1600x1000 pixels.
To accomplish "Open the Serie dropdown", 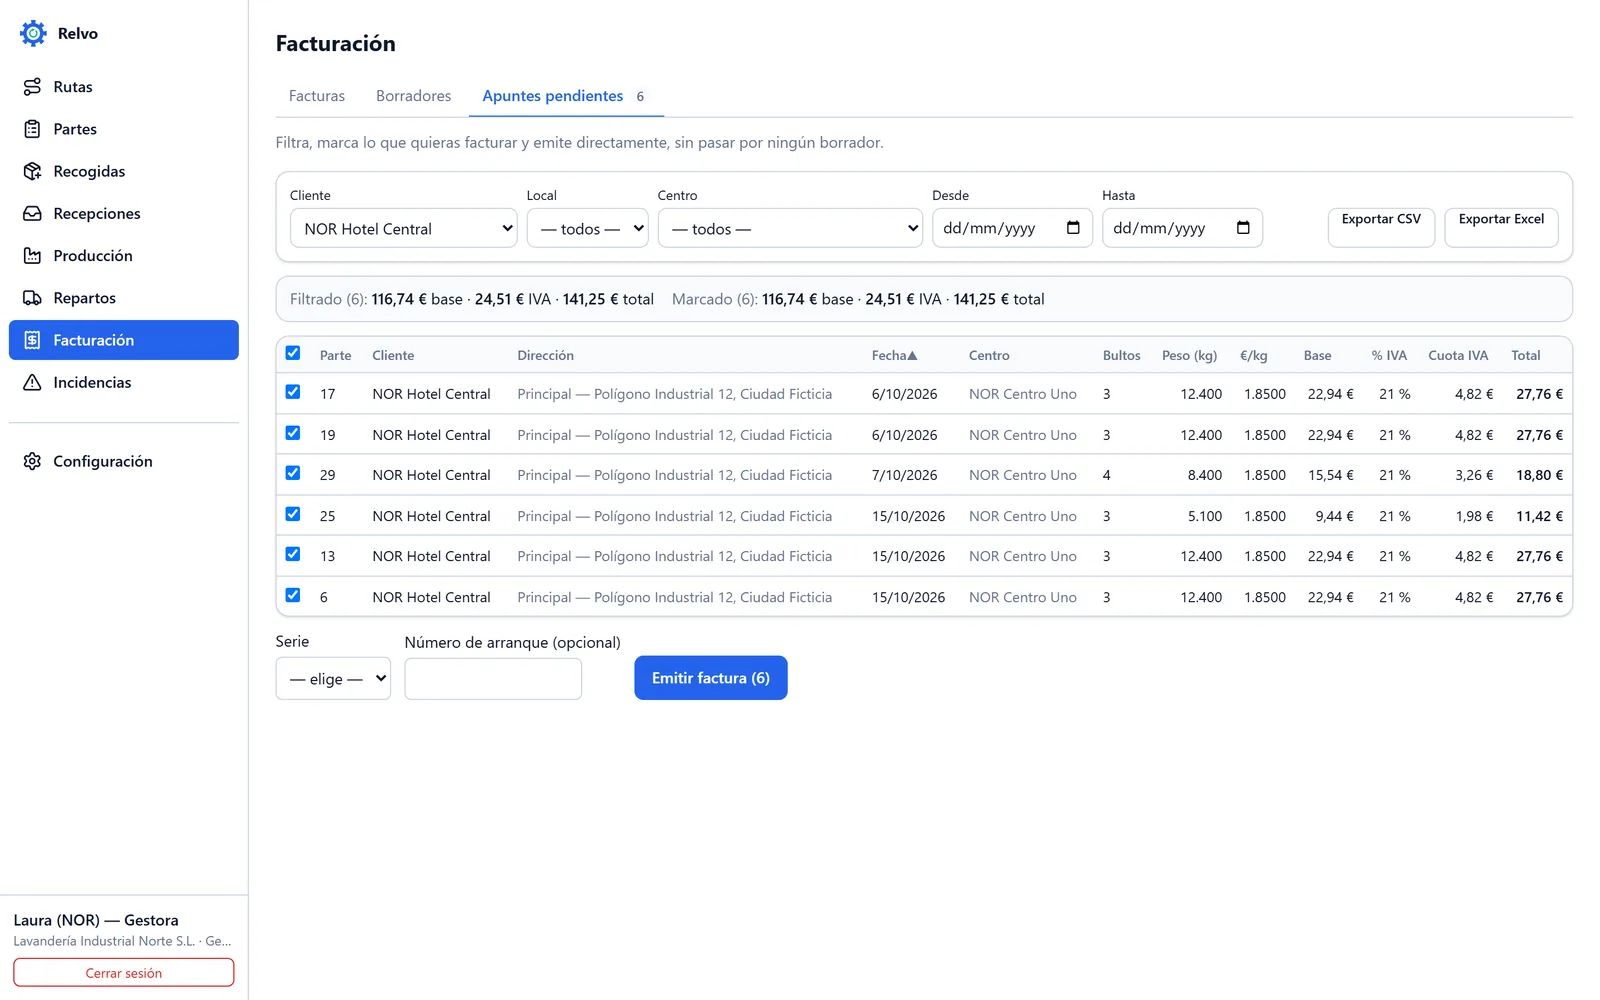I will [x=333, y=678].
